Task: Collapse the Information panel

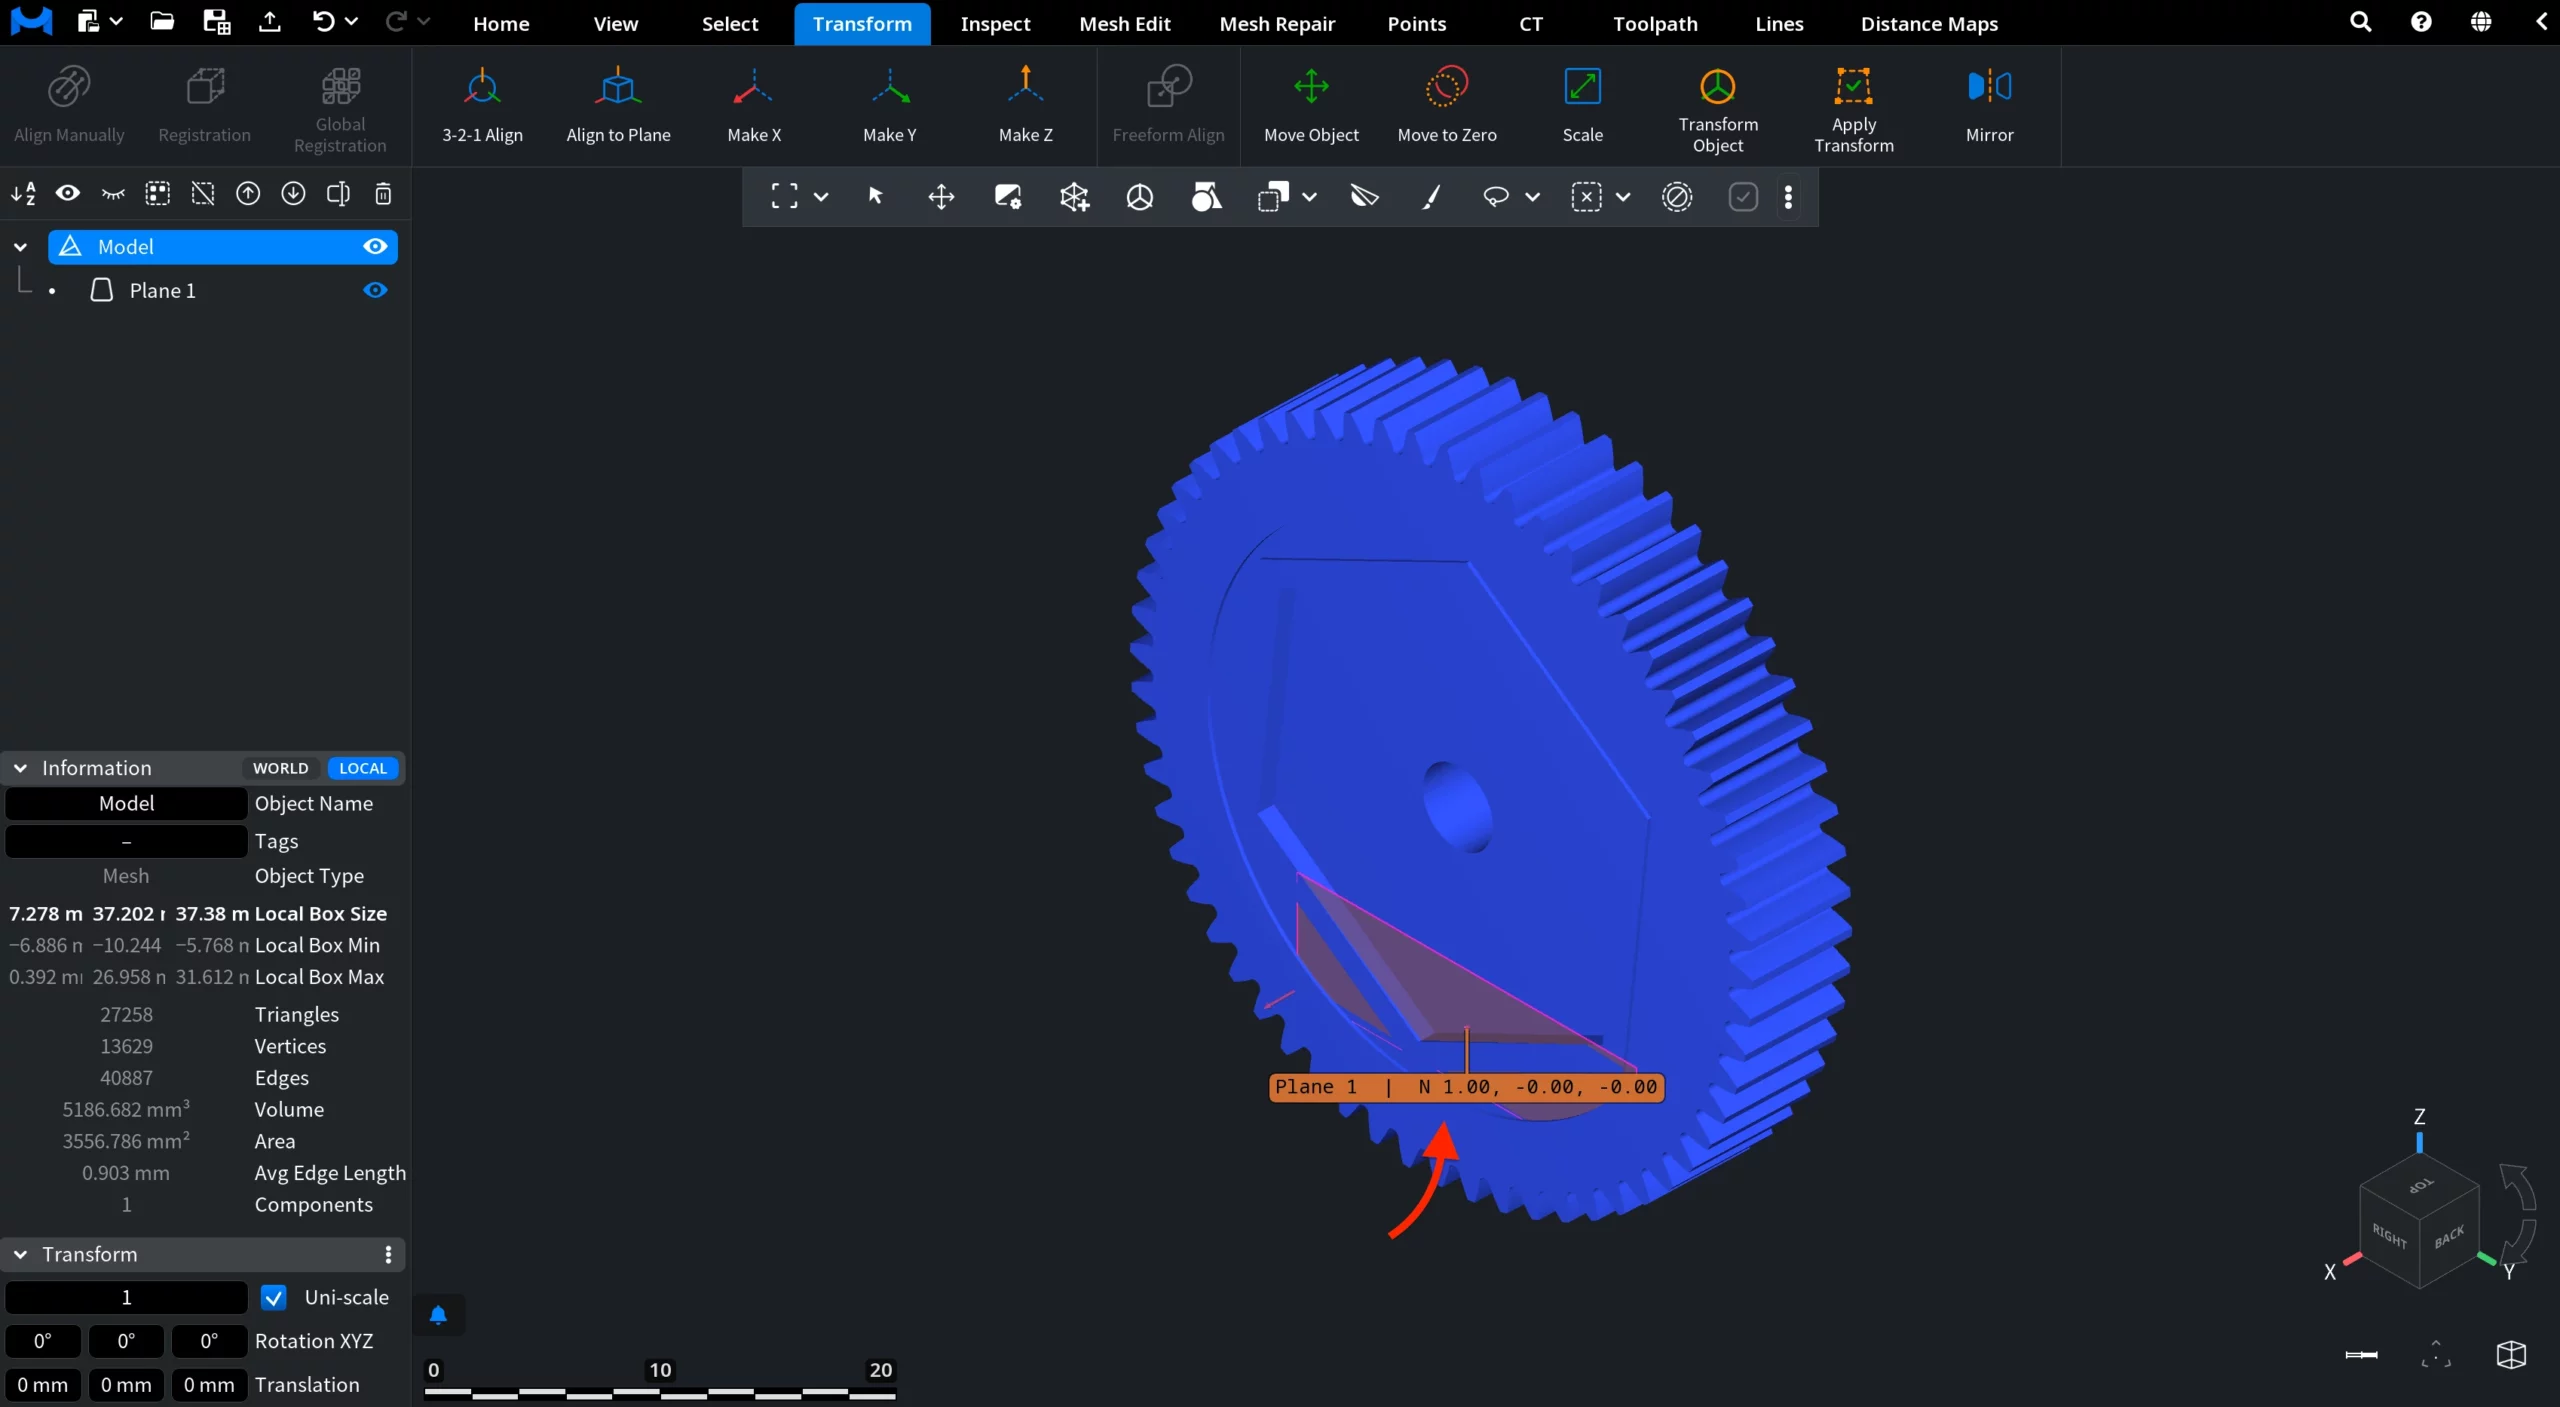Action: point(20,768)
